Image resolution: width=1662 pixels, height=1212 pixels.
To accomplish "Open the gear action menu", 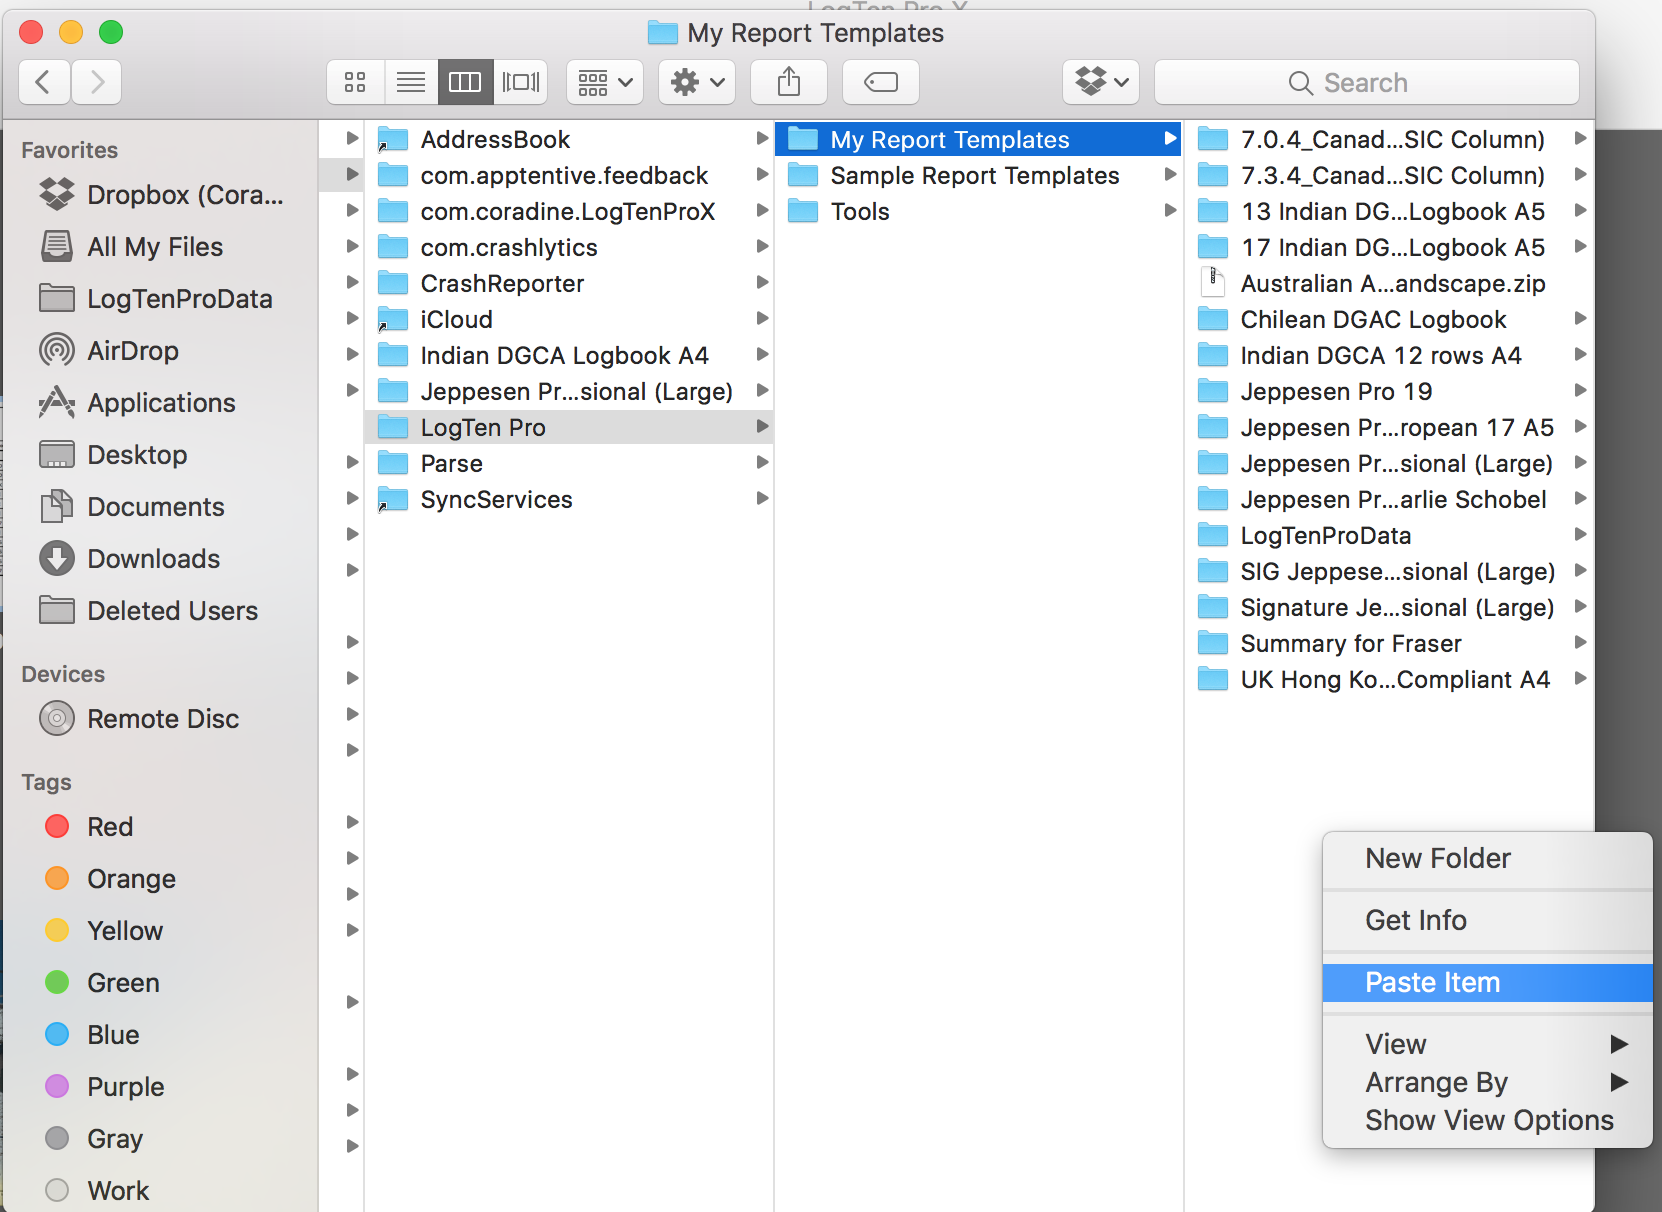I will (697, 82).
